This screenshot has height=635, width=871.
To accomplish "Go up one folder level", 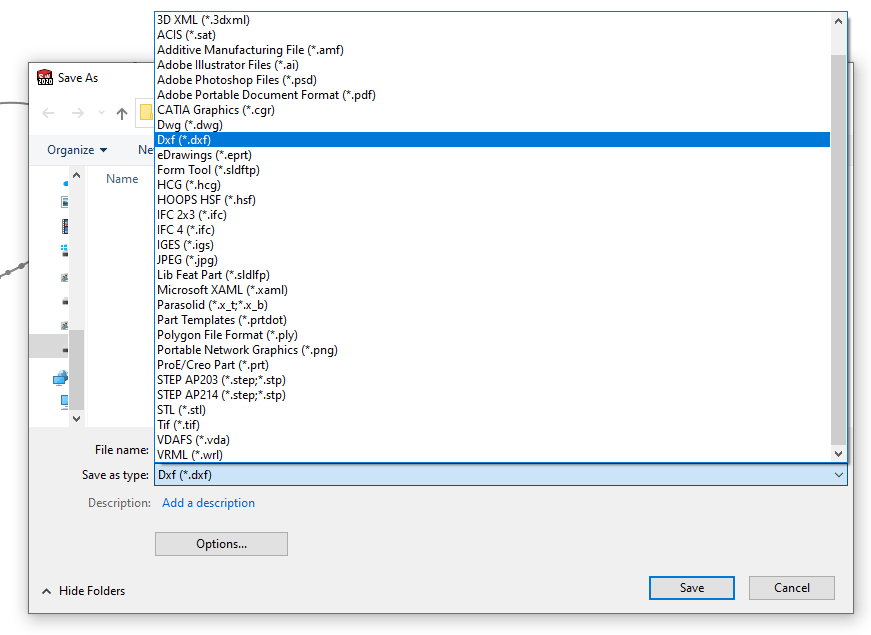I will 122,113.
